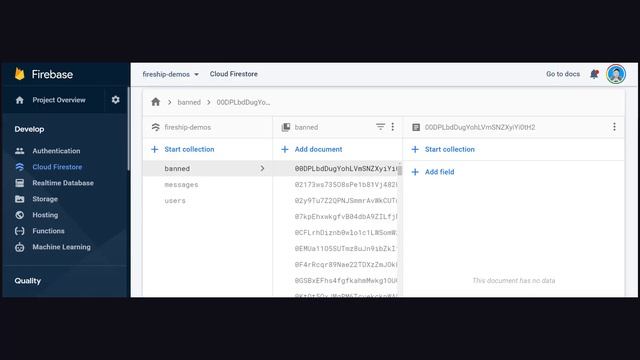Select document 00DPLbdDugYohLVmSNZXyiYi
This screenshot has height=360, width=640.
click(345, 168)
